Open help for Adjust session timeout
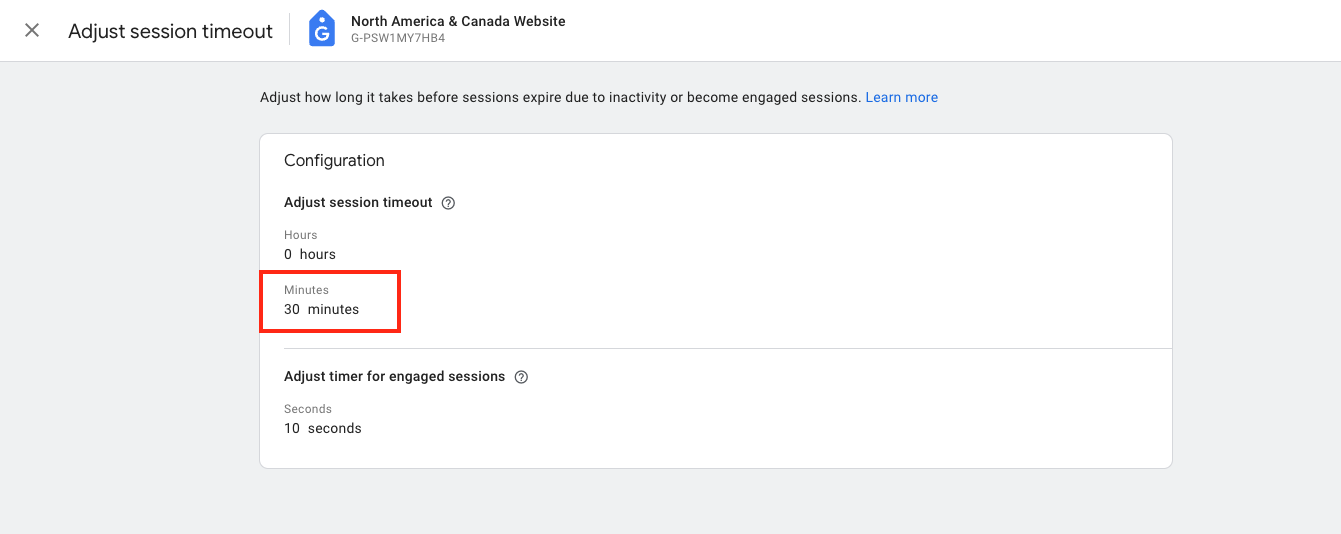The height and width of the screenshot is (534, 1341). [448, 203]
